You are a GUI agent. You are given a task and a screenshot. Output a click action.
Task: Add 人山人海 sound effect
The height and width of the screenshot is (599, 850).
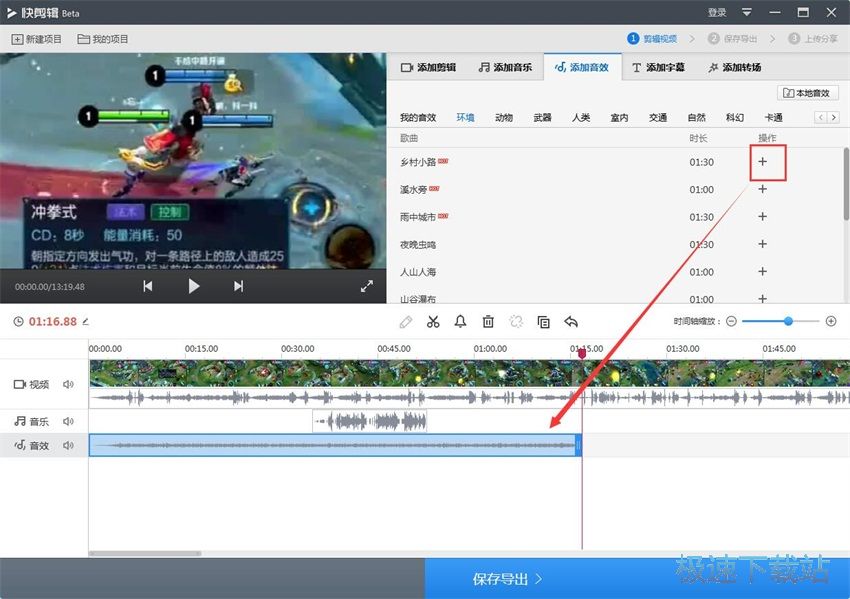click(x=763, y=272)
